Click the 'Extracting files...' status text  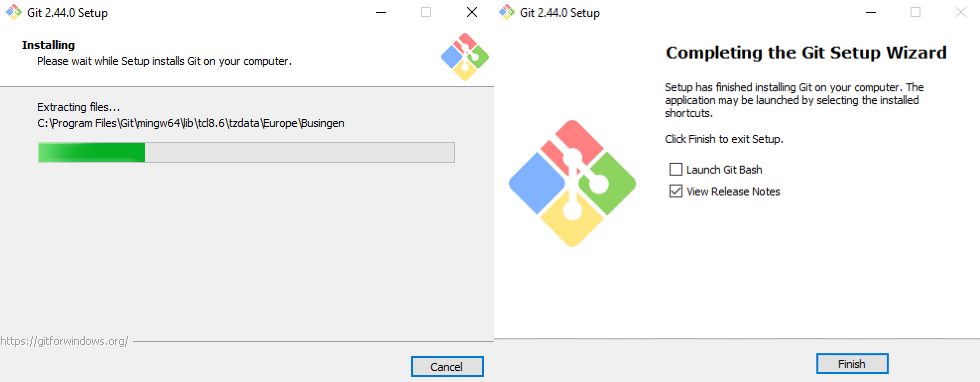point(79,107)
